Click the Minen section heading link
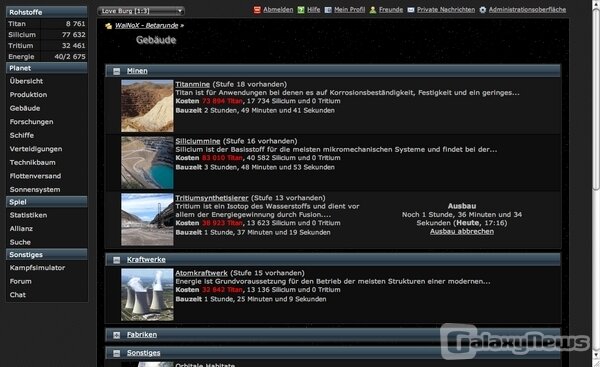Image resolution: width=600 pixels, height=367 pixels. click(x=137, y=71)
